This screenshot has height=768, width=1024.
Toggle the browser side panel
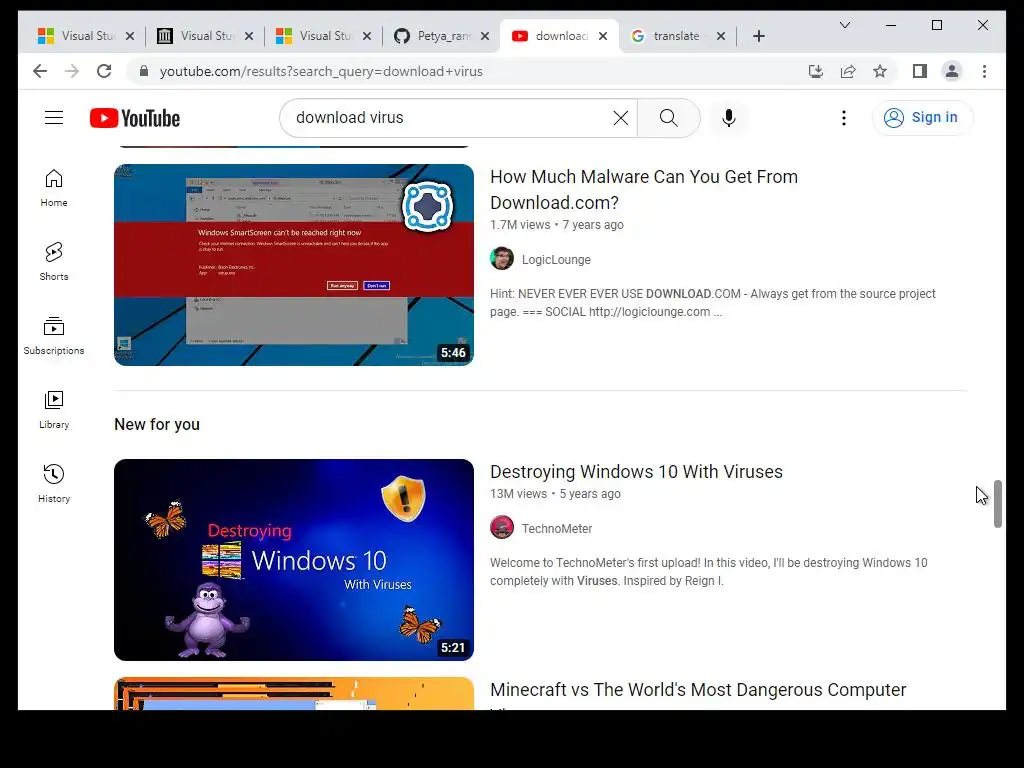(920, 71)
